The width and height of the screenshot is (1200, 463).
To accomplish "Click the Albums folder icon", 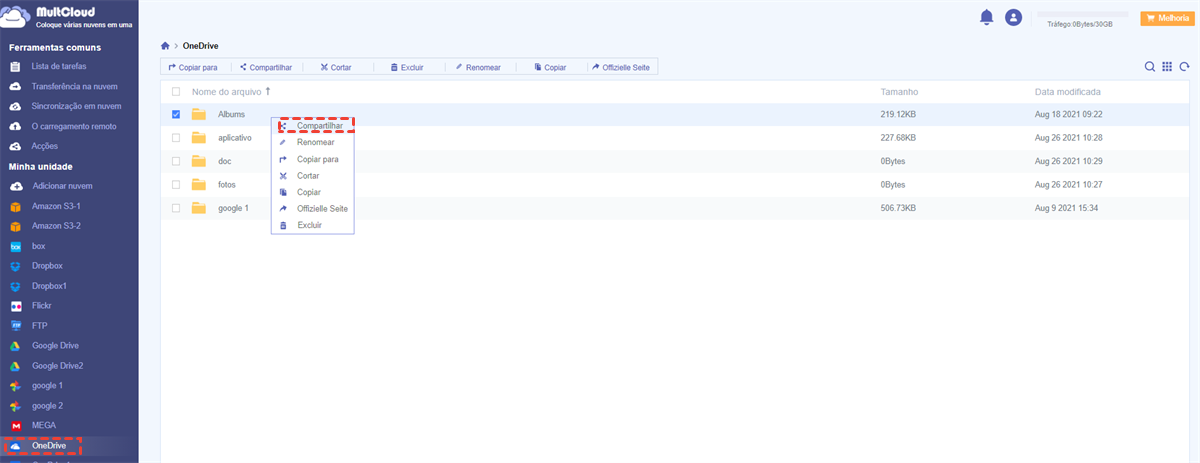I will (198, 114).
